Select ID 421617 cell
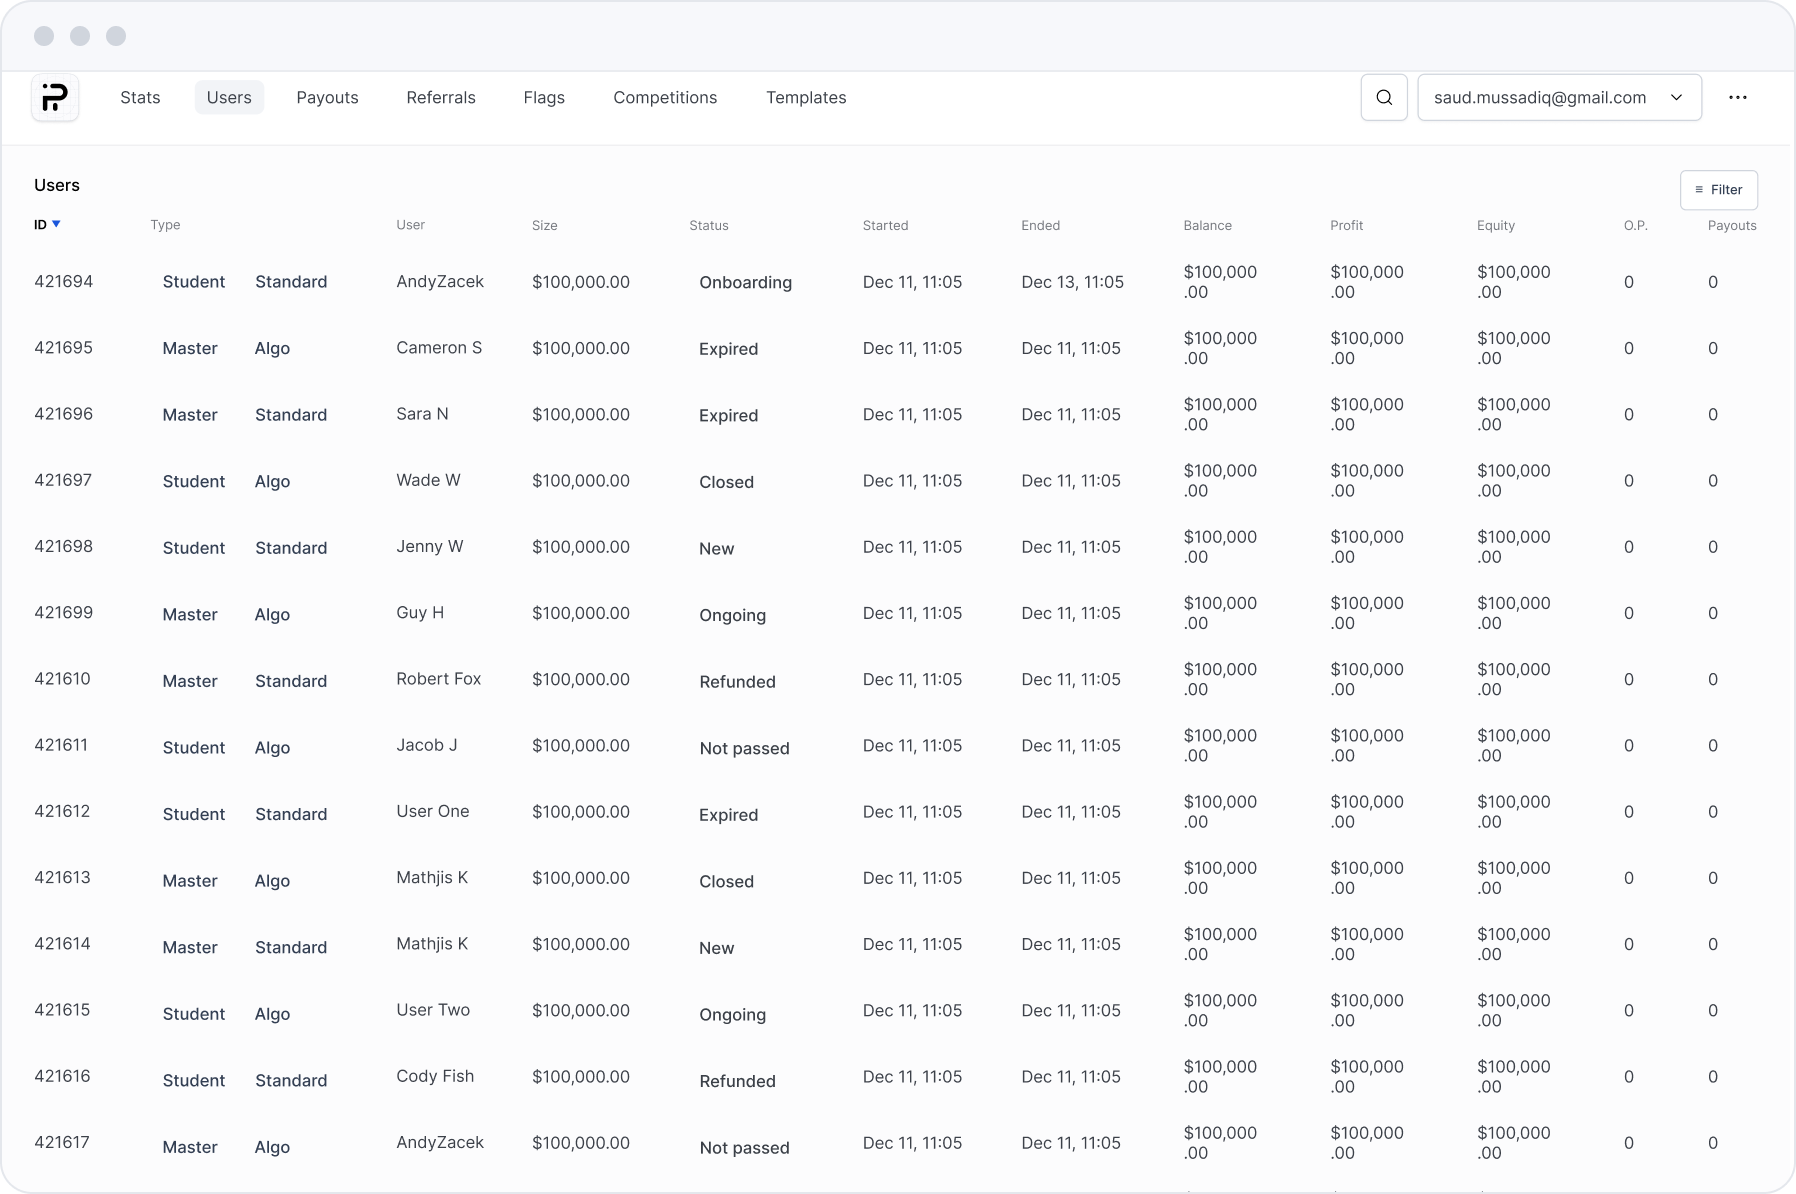The image size is (1796, 1194). [62, 1141]
